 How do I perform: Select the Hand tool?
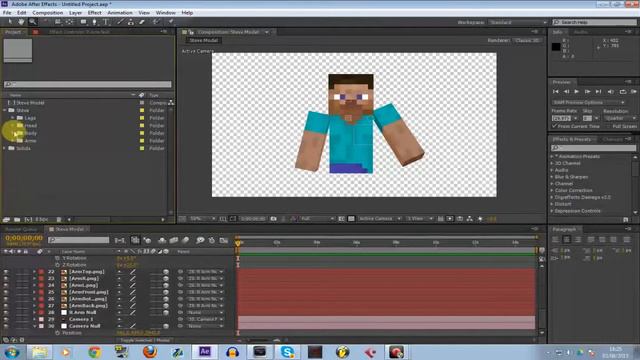tap(21, 22)
